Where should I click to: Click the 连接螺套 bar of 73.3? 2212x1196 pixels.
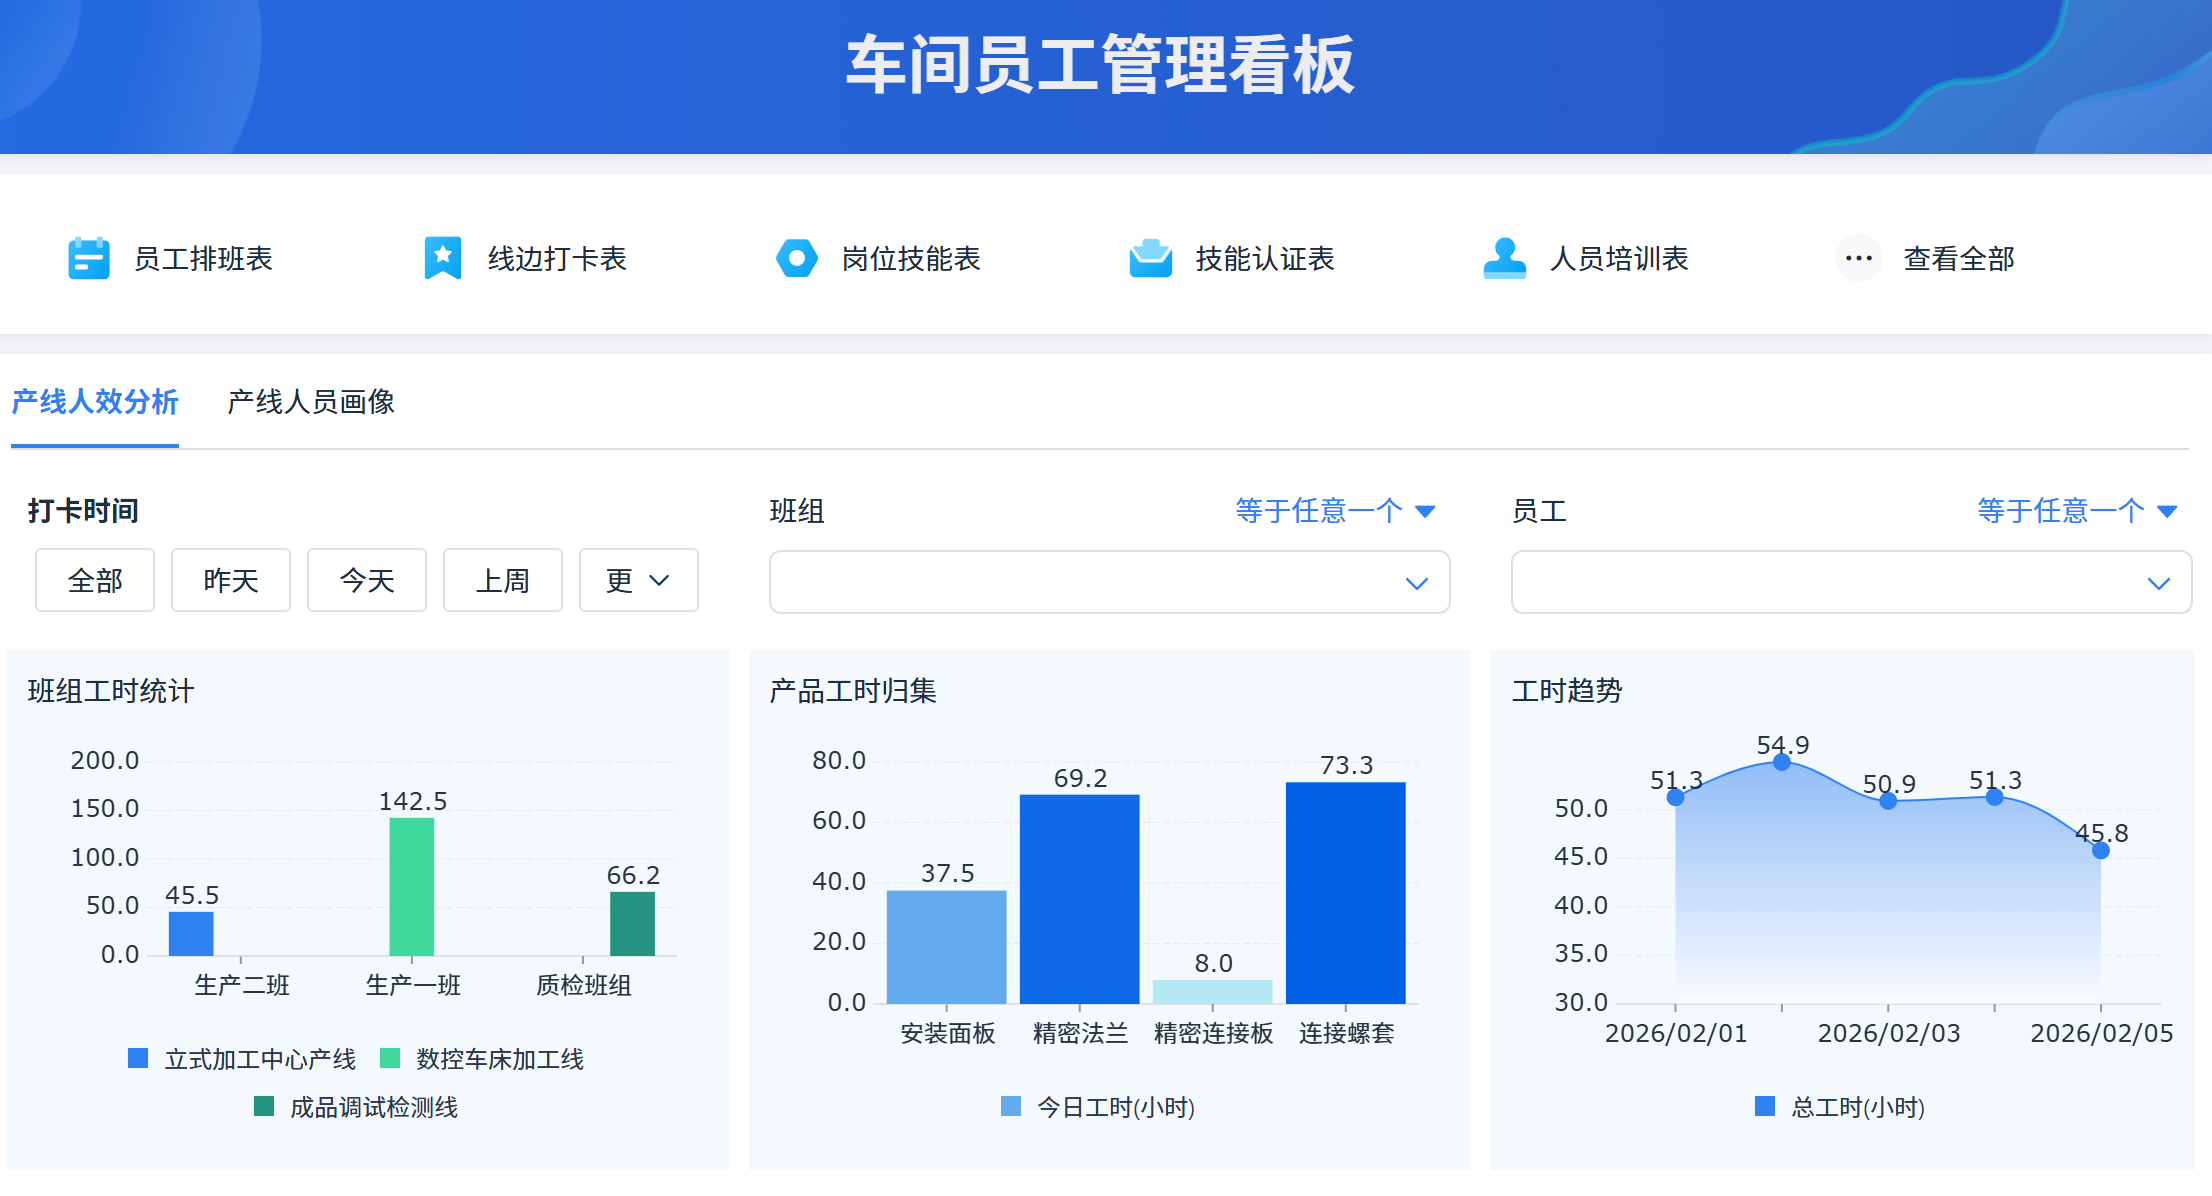coord(1346,893)
